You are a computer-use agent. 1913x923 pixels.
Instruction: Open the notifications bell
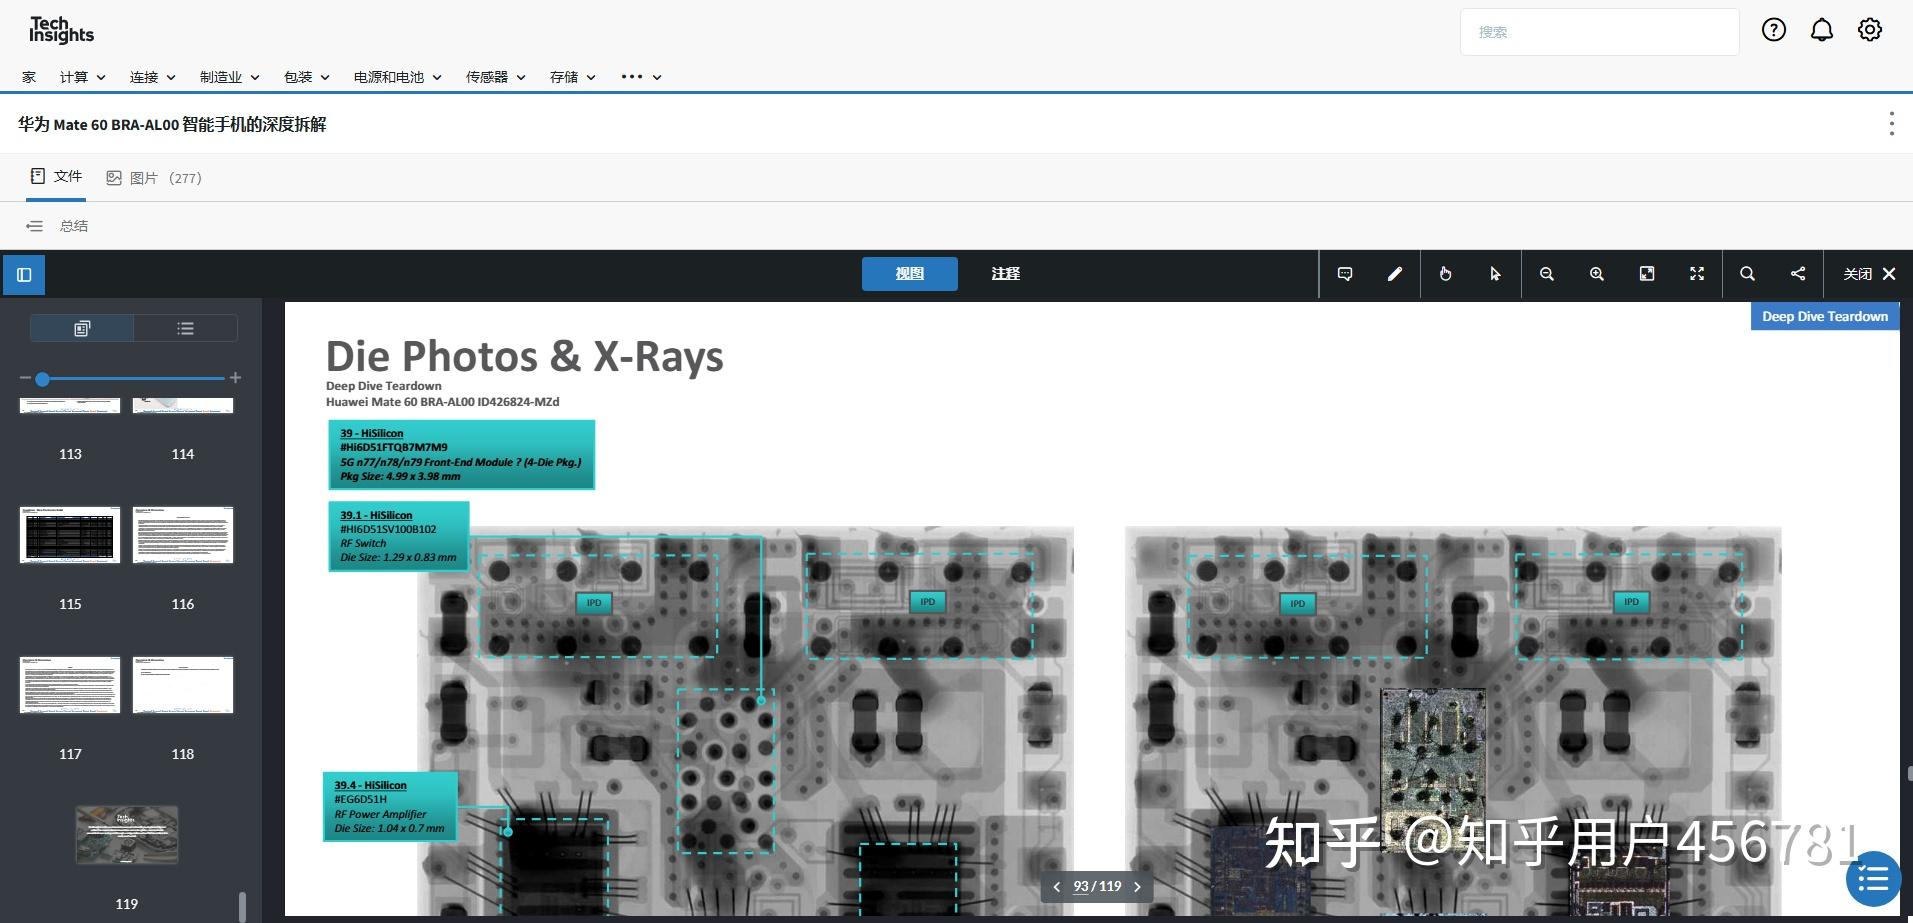[1821, 30]
